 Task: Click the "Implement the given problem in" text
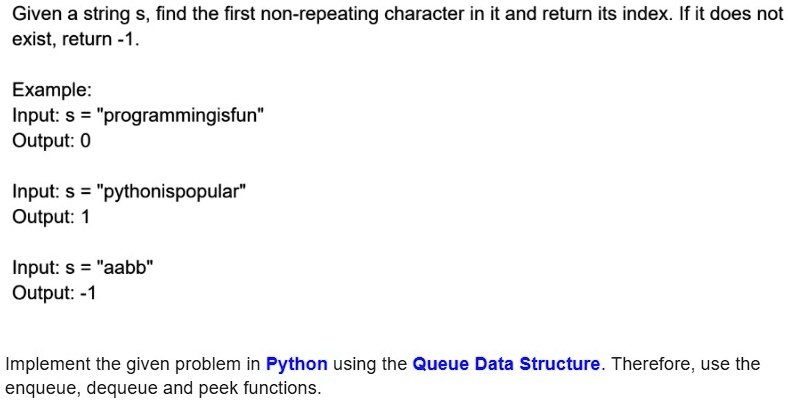[133, 364]
